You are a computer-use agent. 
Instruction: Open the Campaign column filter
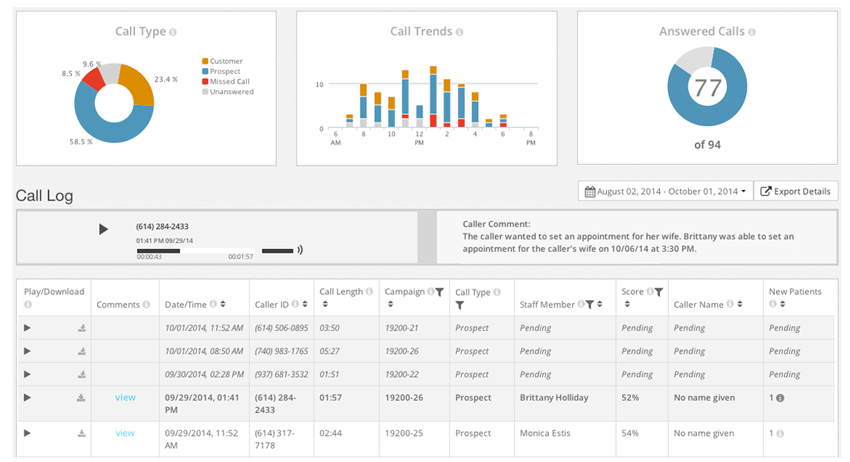[440, 292]
